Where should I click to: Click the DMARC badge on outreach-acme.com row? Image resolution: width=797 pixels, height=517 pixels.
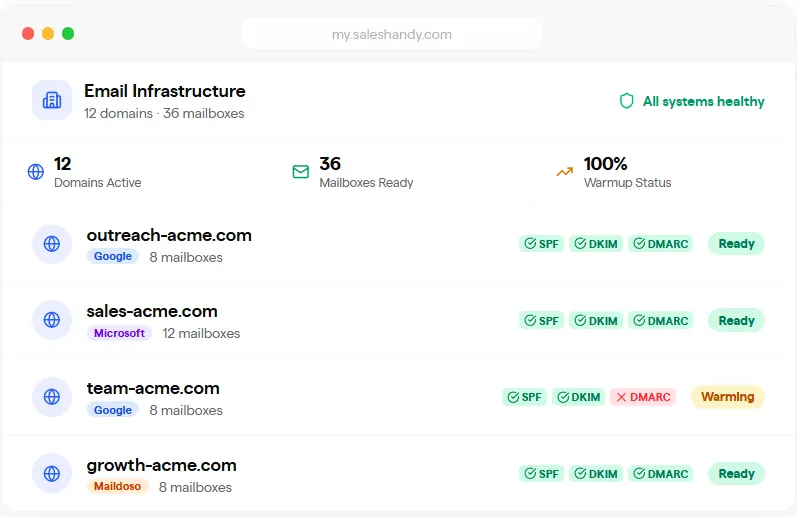(661, 244)
